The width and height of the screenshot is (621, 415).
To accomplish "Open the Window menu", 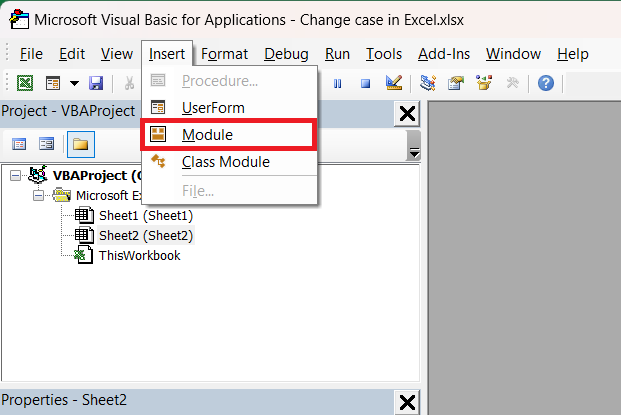I will coord(513,54).
